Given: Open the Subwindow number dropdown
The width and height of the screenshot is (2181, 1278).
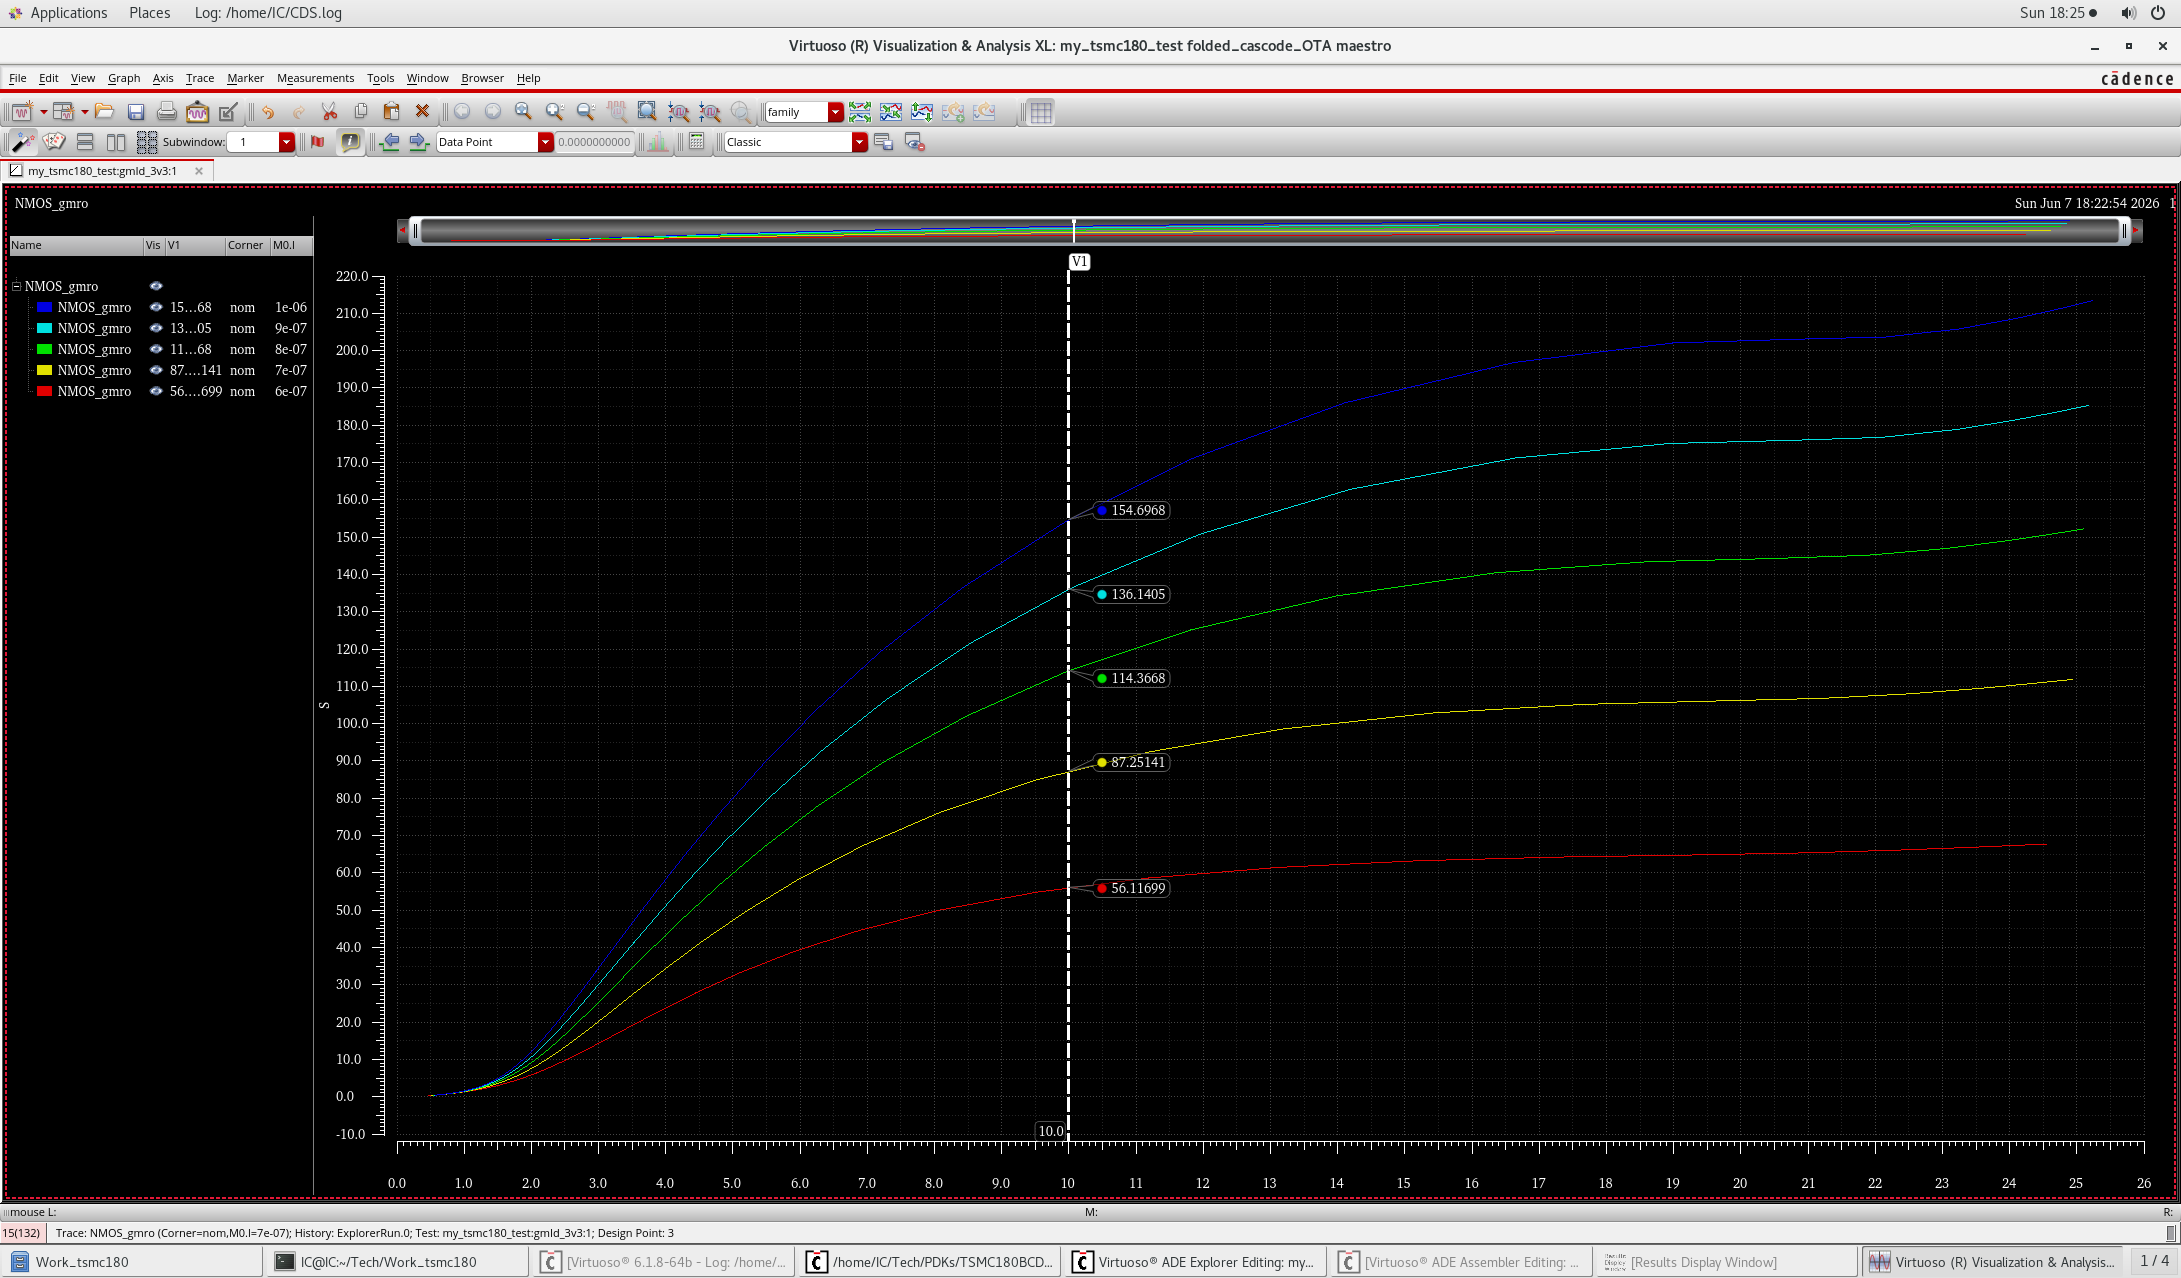Looking at the screenshot, I should pyautogui.click(x=287, y=142).
